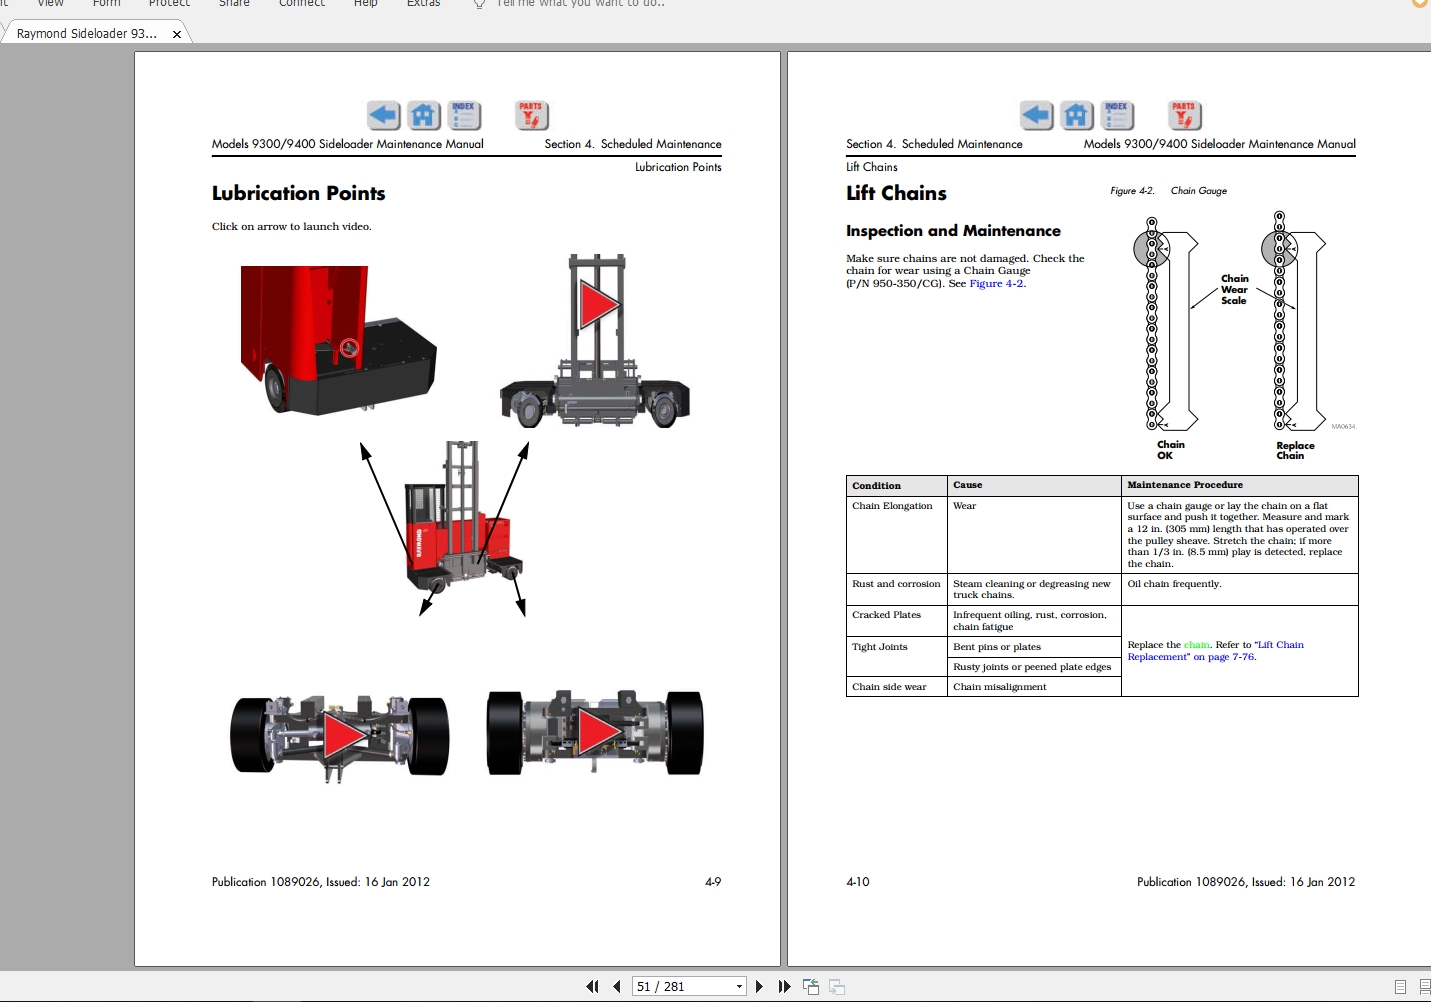Click the previous view icon
The image size is (1431, 1002).
(811, 987)
